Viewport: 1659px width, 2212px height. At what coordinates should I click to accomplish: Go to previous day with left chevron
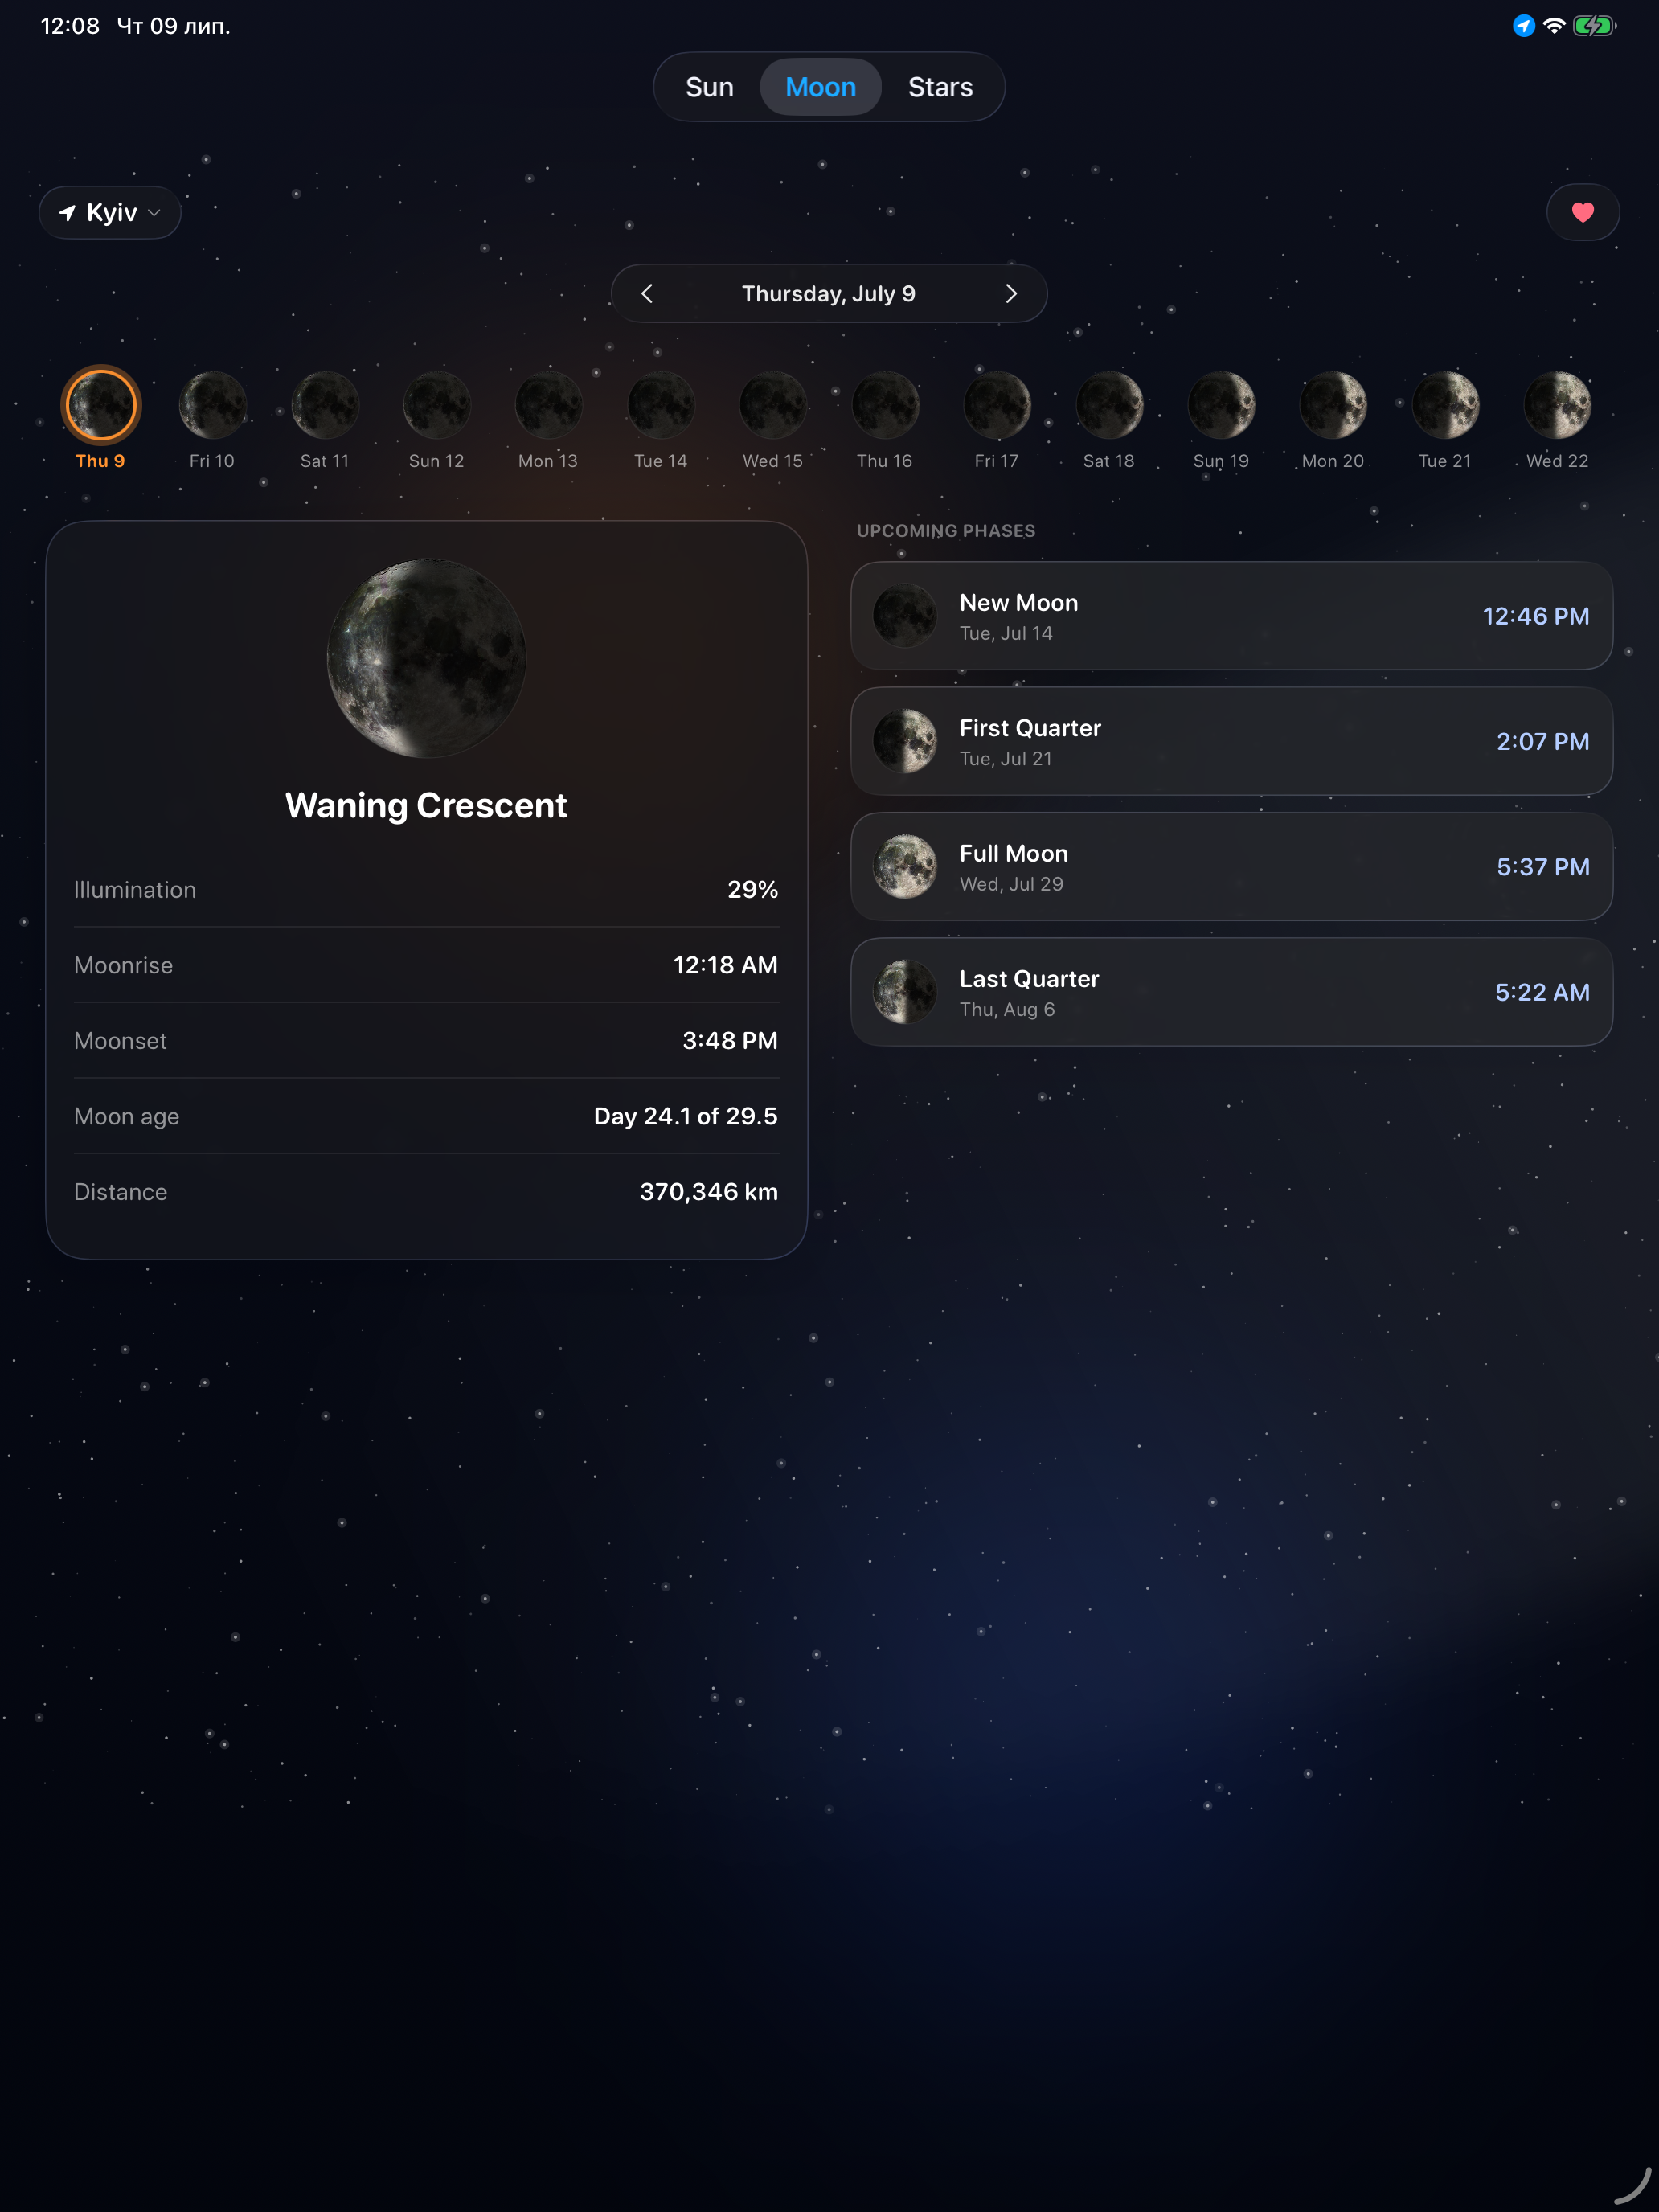(x=647, y=293)
